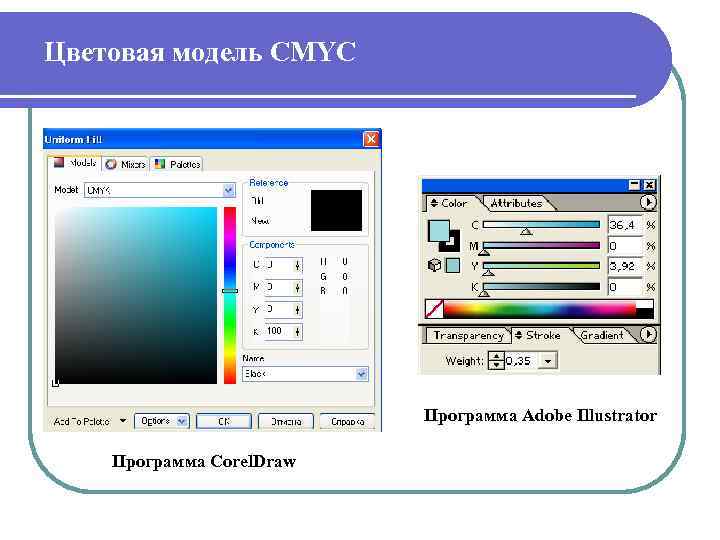Click the Weight field showing 0,35

coord(521,361)
